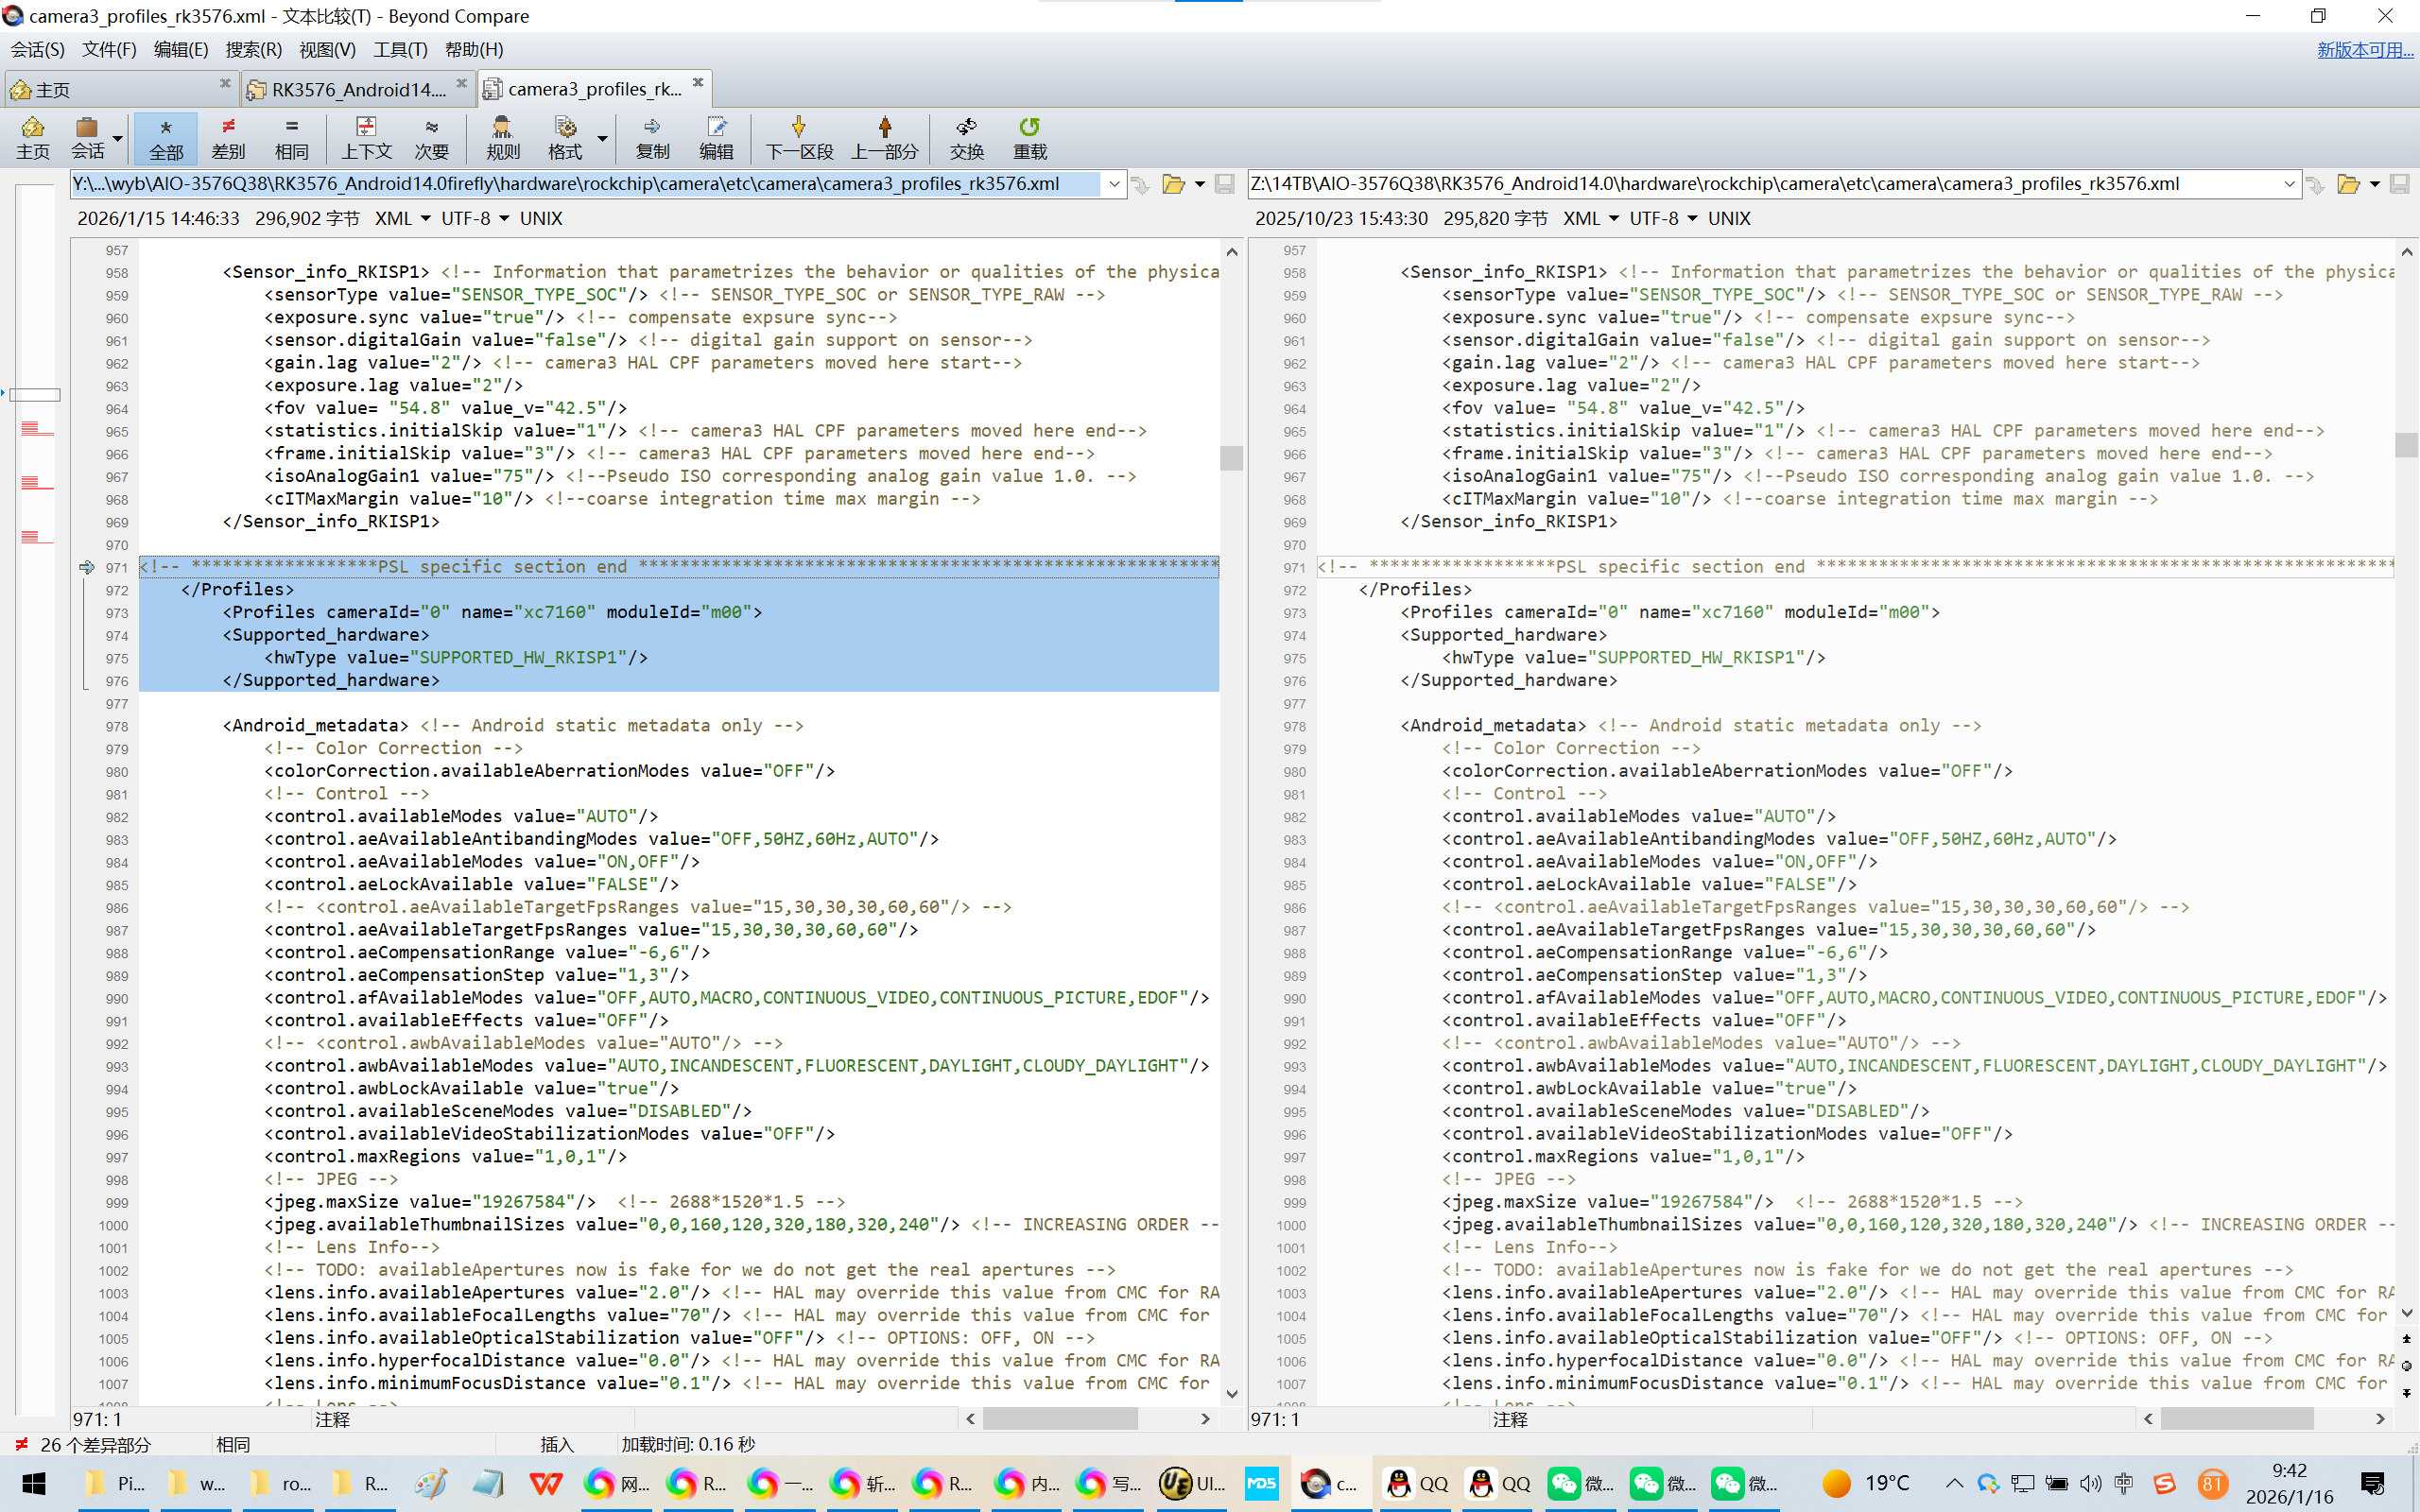Switch to the RK3576_Android14 tab
Screen dimensions: 2420x1512
(x=357, y=89)
